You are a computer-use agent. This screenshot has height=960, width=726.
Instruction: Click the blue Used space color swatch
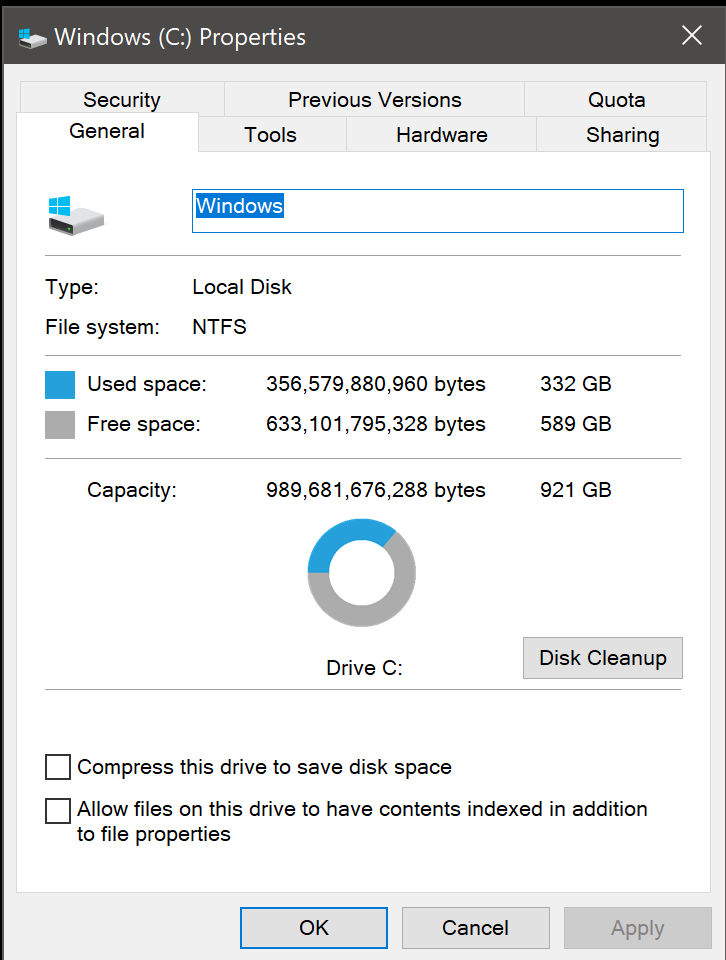click(x=60, y=384)
